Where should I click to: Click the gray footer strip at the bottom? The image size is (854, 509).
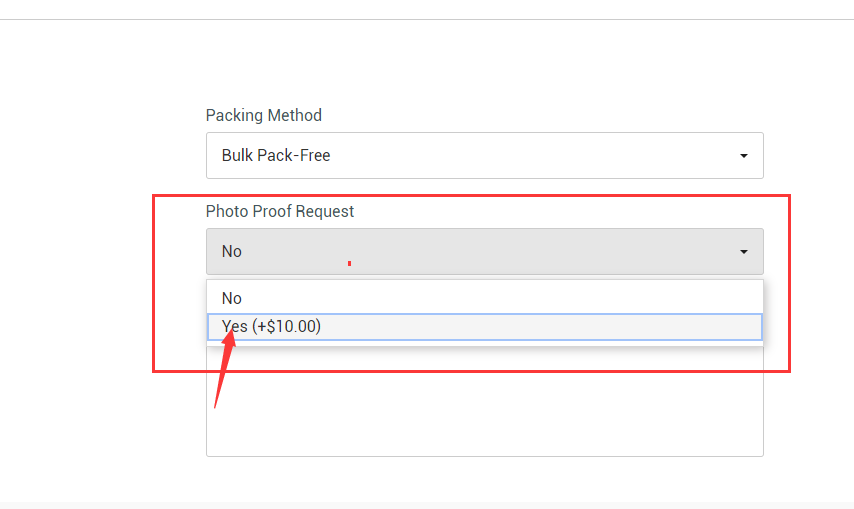click(x=427, y=505)
